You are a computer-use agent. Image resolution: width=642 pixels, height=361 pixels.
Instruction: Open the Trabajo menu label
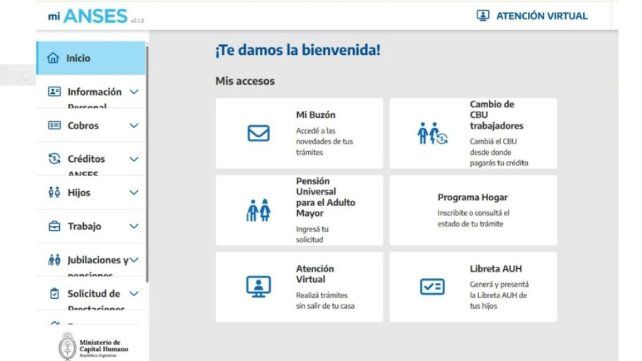tap(84, 226)
